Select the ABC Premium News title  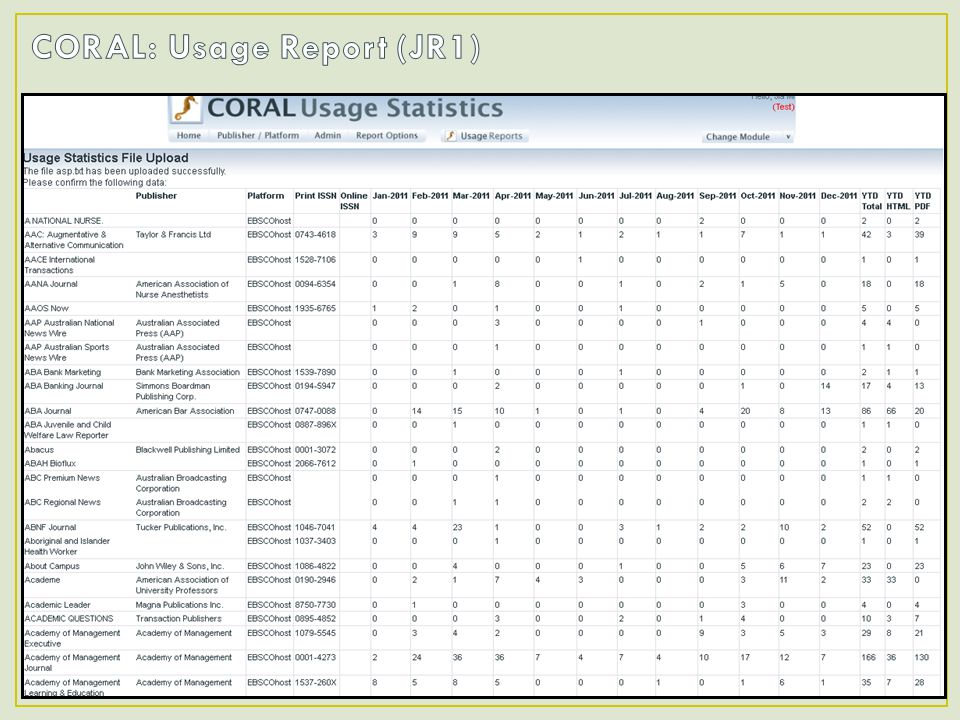coord(62,478)
